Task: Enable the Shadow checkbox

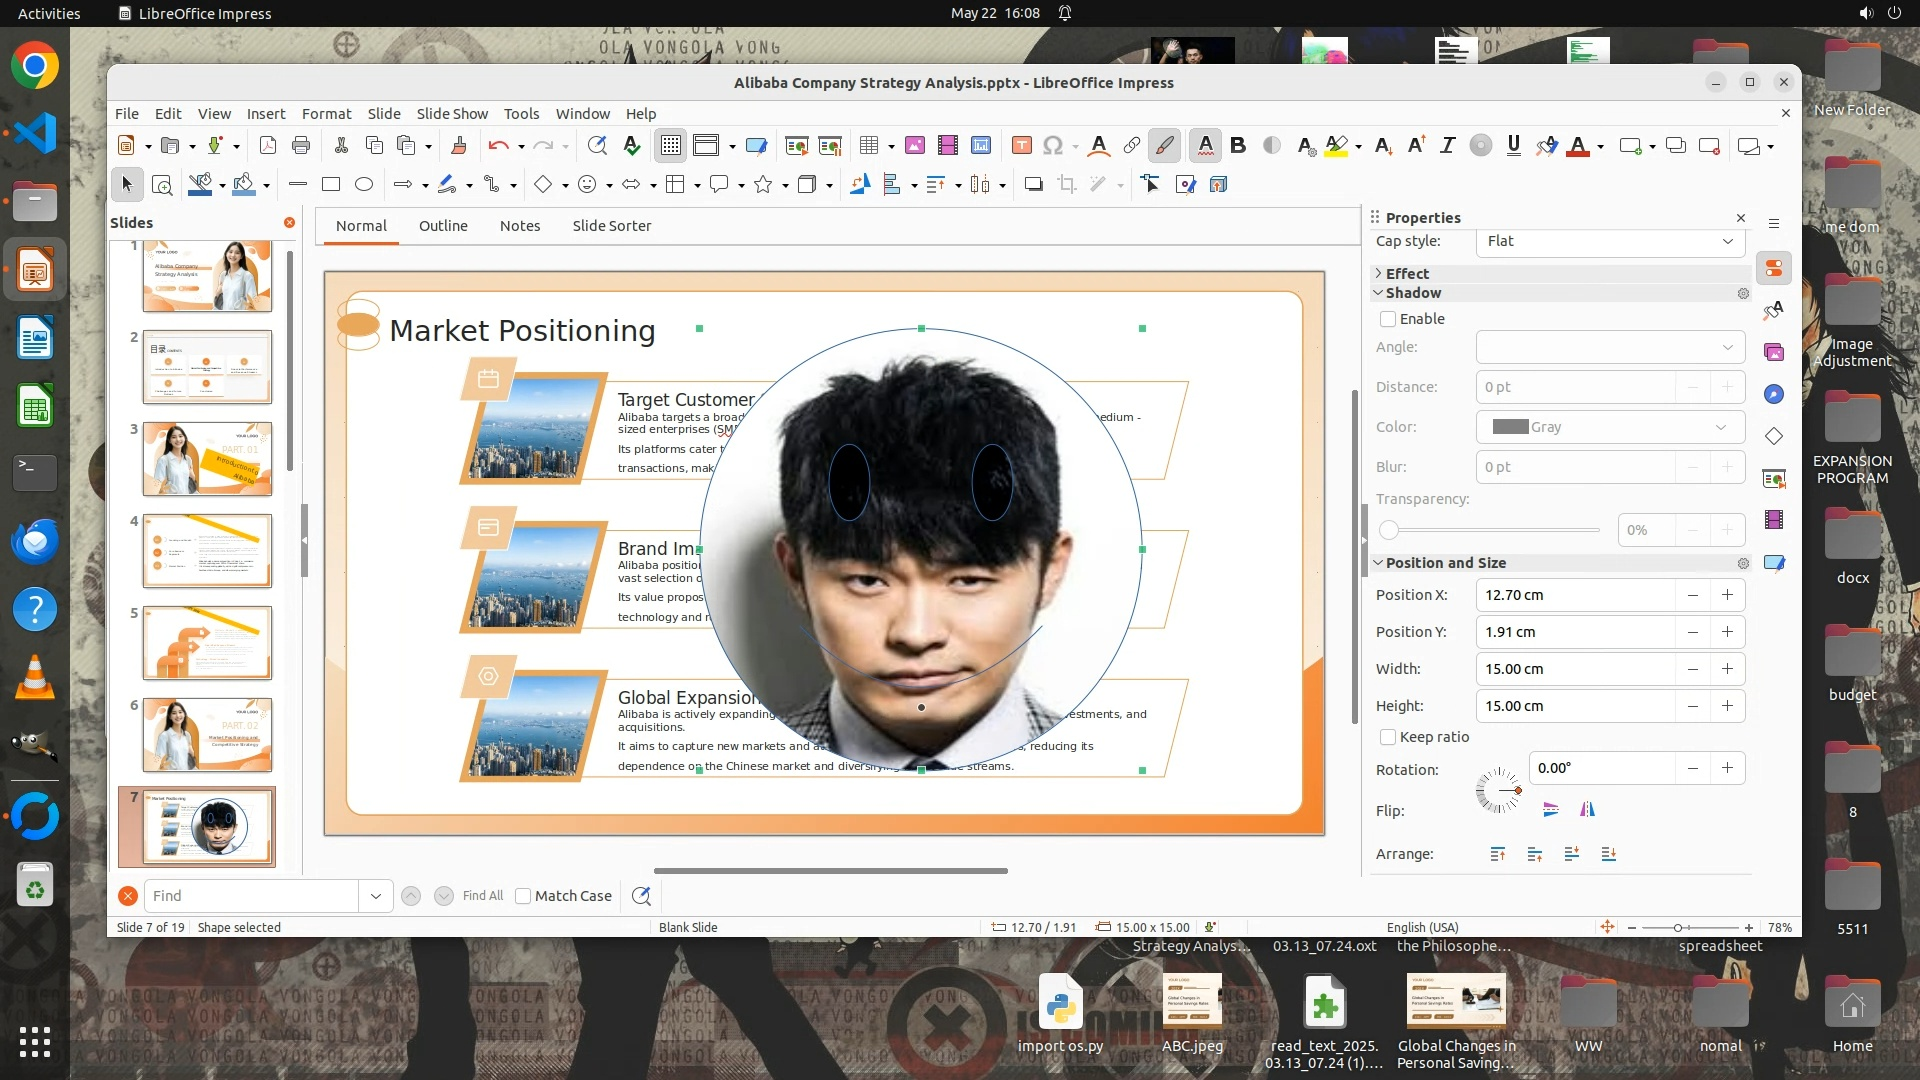Action: tap(1388, 319)
